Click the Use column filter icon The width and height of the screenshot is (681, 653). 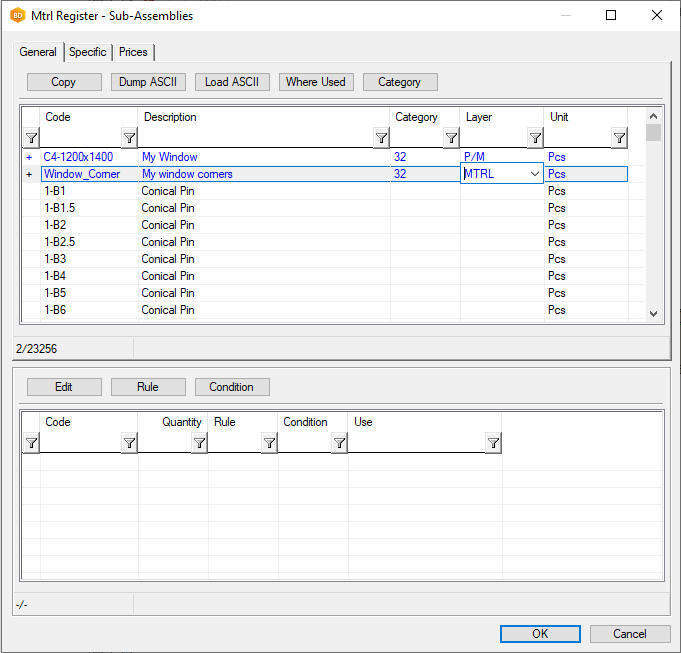pos(493,443)
